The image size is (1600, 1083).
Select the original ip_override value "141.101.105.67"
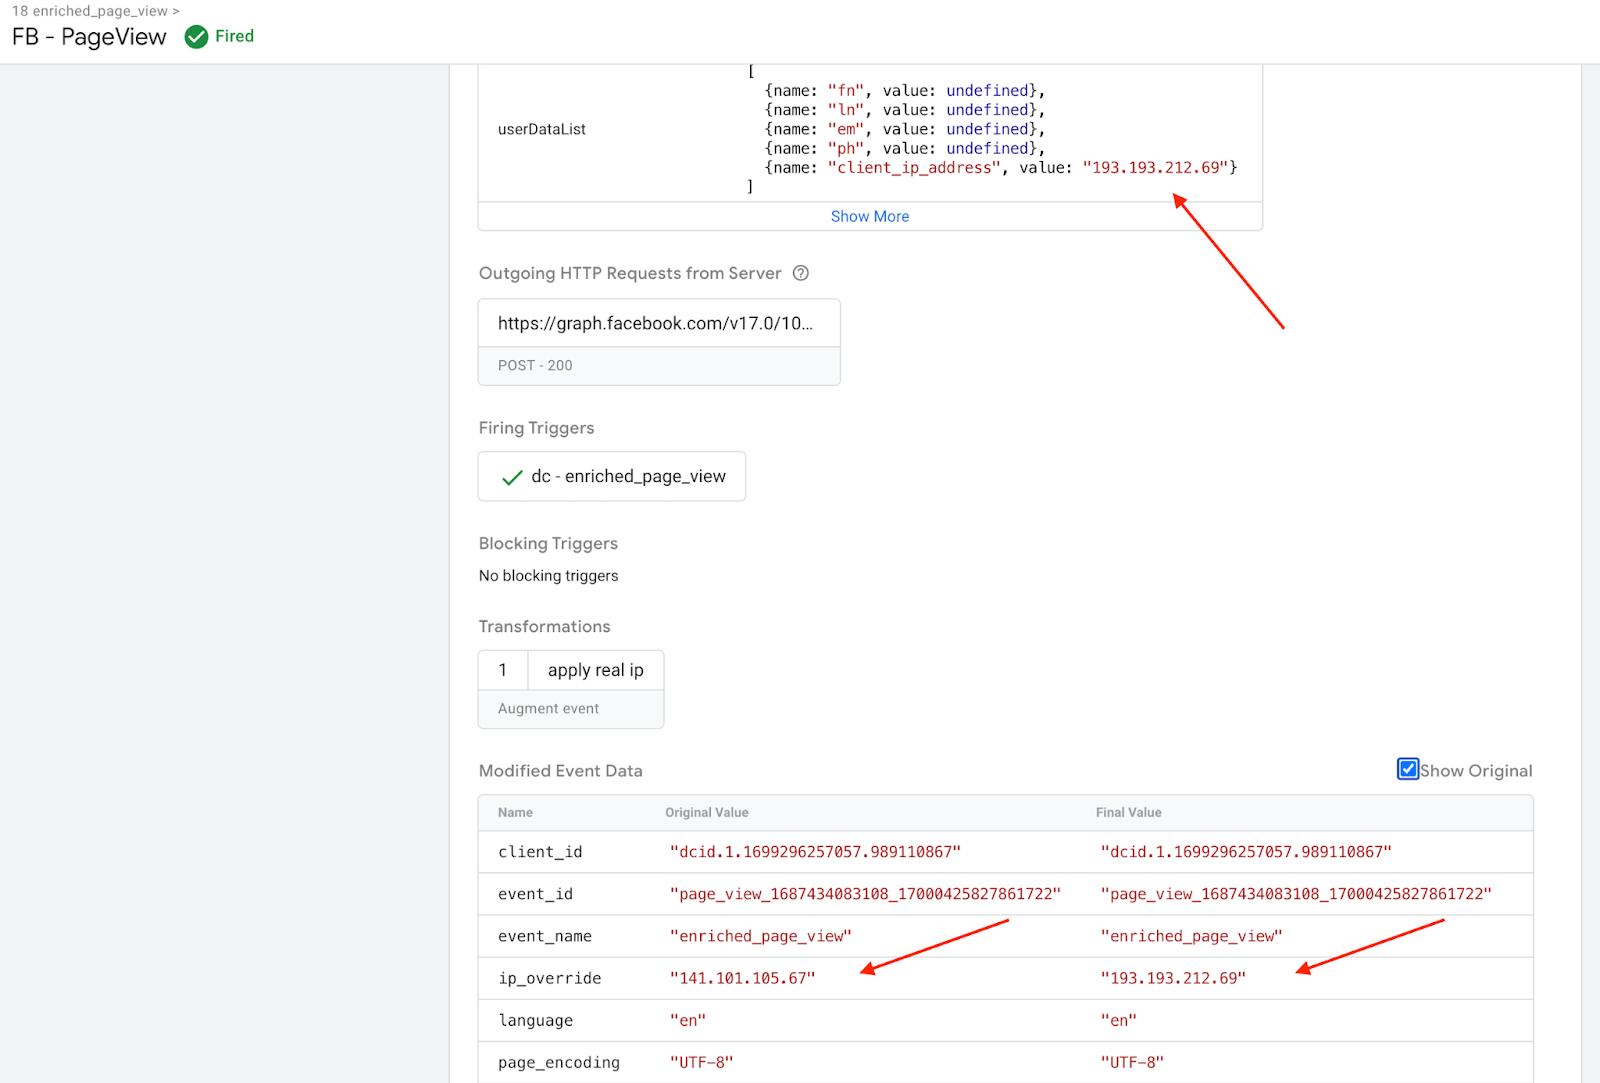coord(742,978)
